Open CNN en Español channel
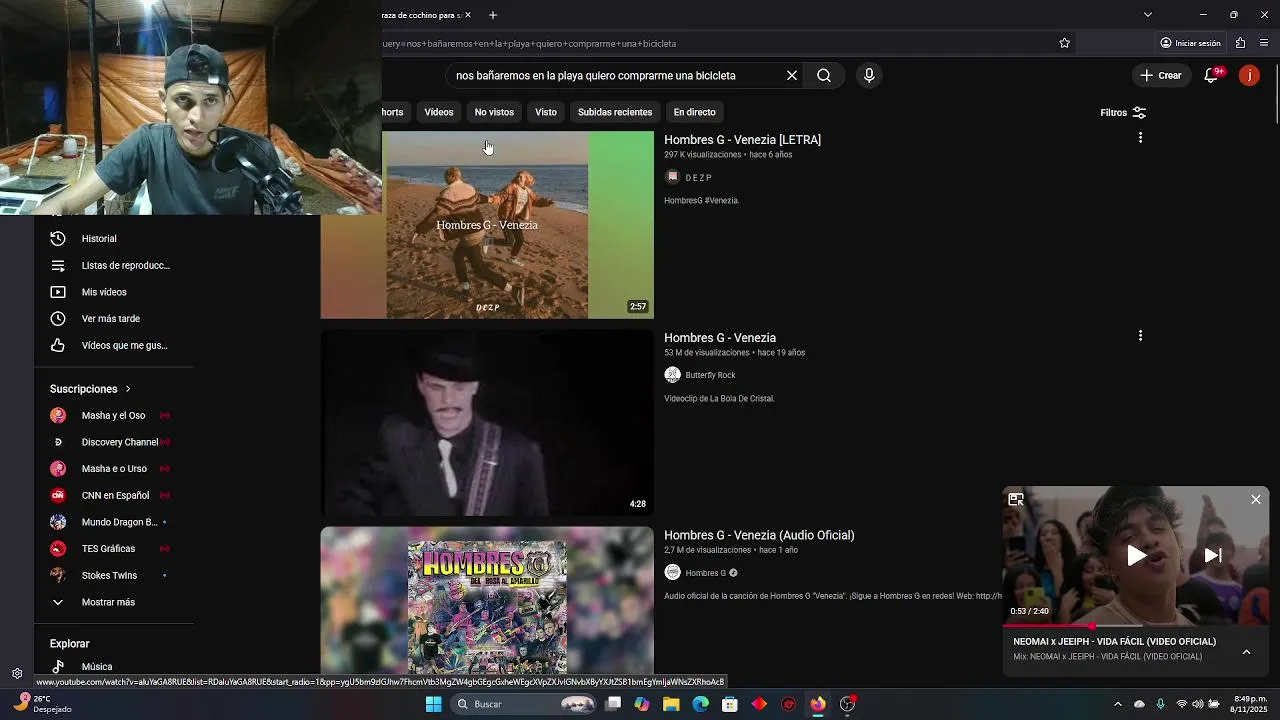 coord(114,495)
